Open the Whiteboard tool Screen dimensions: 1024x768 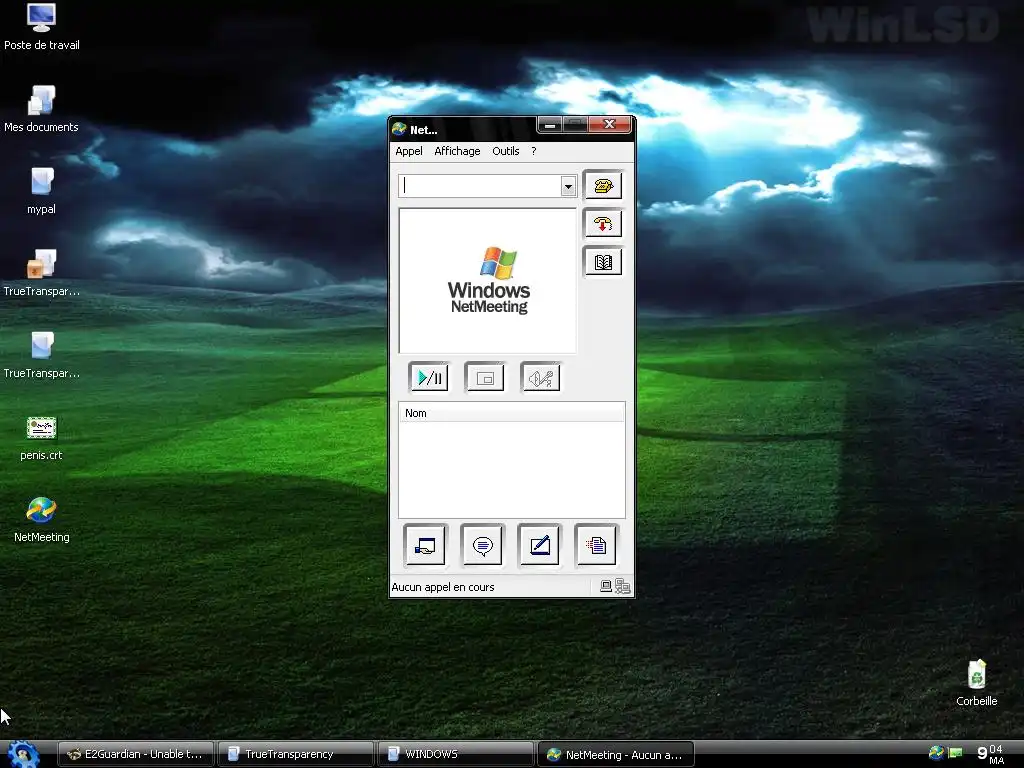coord(539,545)
